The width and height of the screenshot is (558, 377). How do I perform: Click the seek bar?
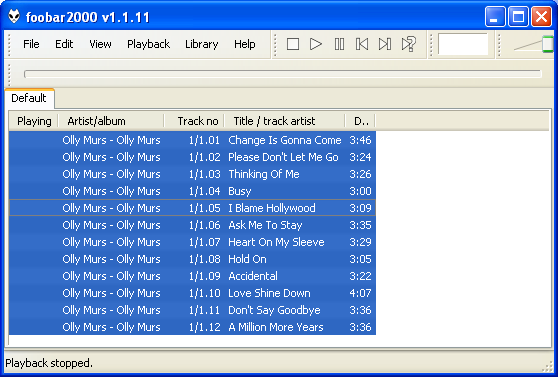click(x=283, y=74)
